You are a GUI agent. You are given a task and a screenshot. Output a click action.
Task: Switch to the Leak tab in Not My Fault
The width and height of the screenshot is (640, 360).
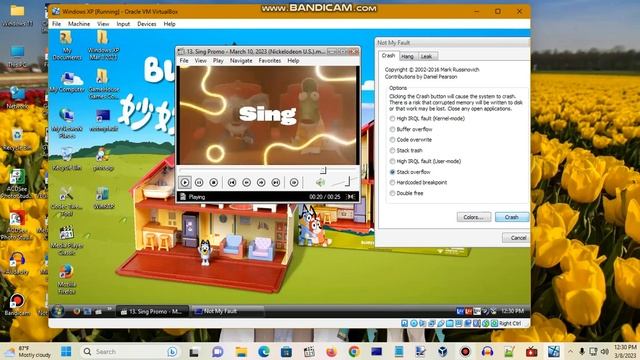[427, 56]
